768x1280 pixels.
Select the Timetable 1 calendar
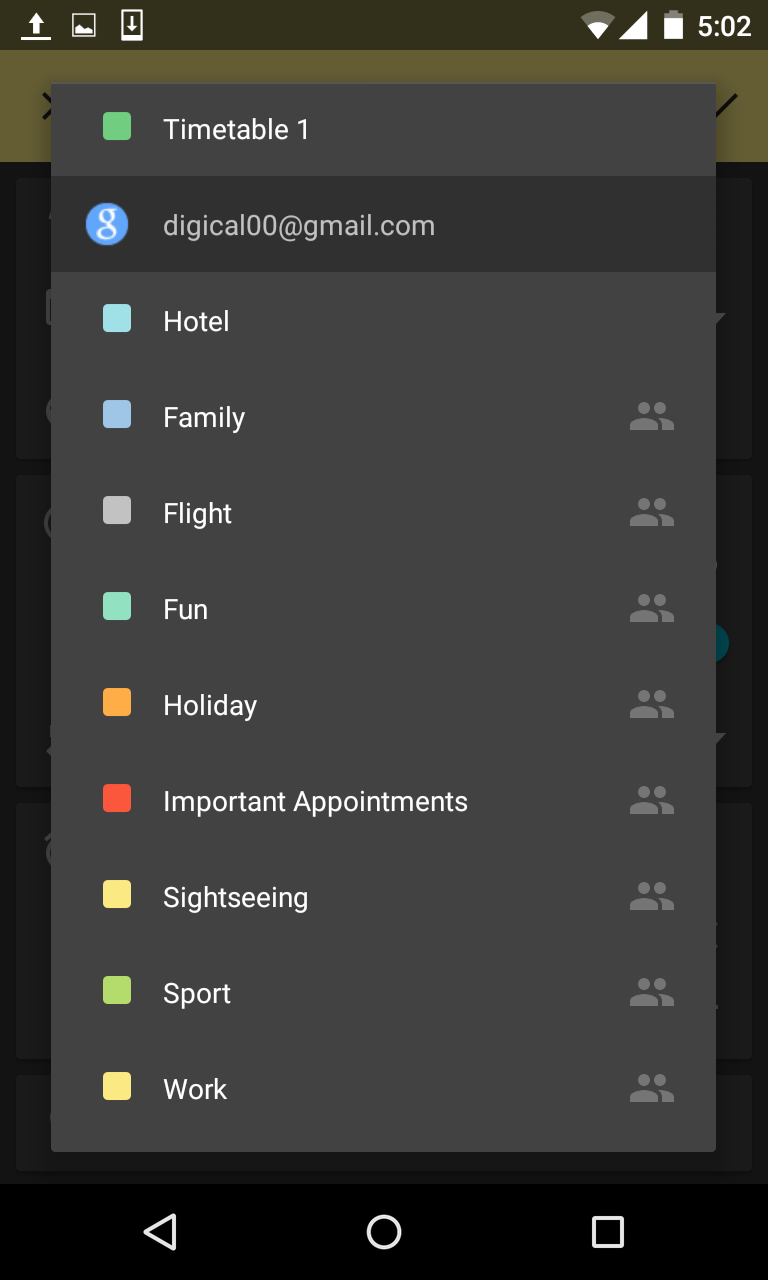click(x=236, y=130)
